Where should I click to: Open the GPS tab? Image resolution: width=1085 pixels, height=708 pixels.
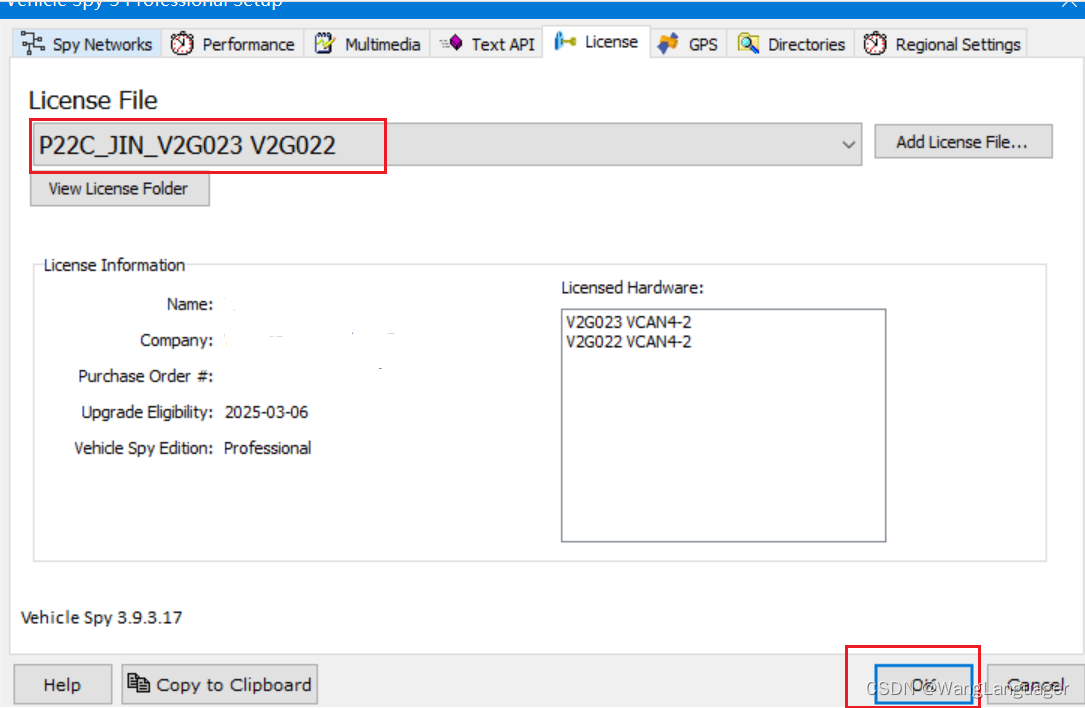689,44
